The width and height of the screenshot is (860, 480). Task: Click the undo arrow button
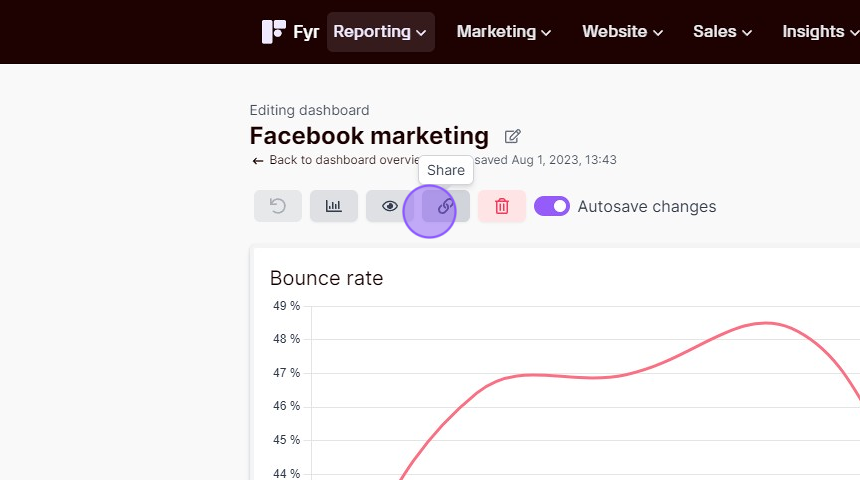point(278,206)
